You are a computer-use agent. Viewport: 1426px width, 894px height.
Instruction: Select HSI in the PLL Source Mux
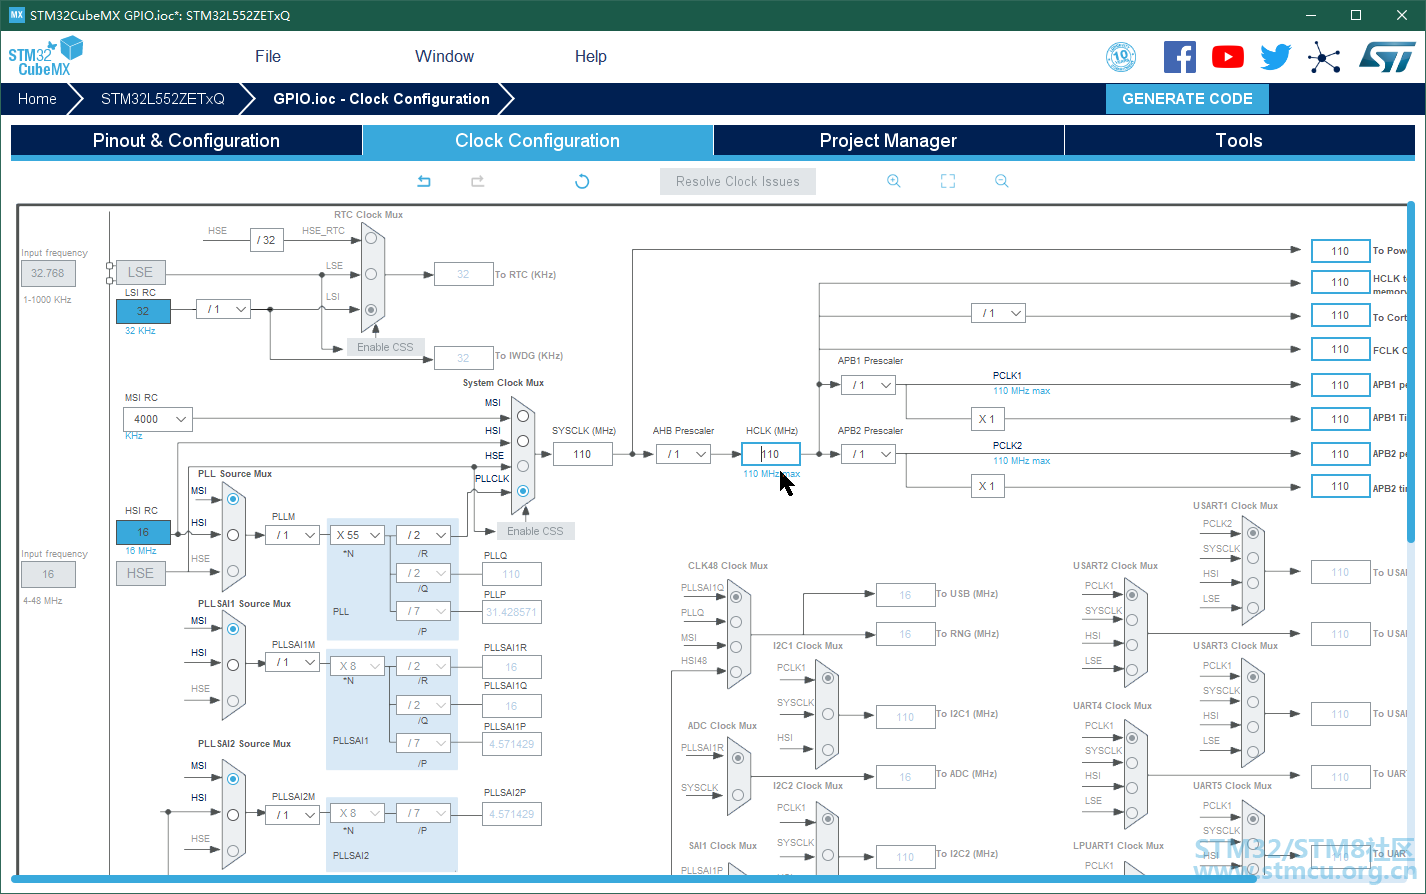[x=233, y=535]
